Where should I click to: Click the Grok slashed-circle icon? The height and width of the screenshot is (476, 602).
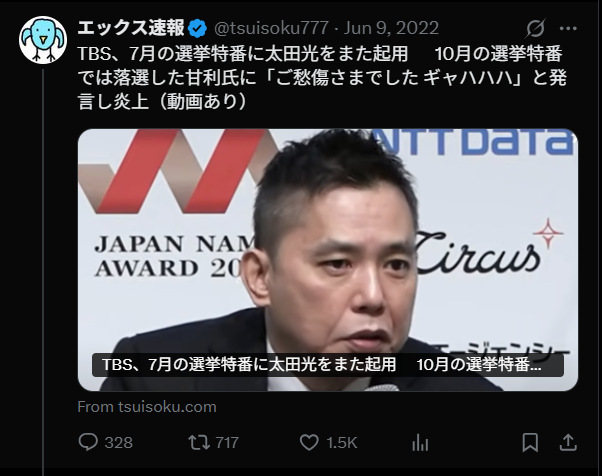(x=535, y=28)
